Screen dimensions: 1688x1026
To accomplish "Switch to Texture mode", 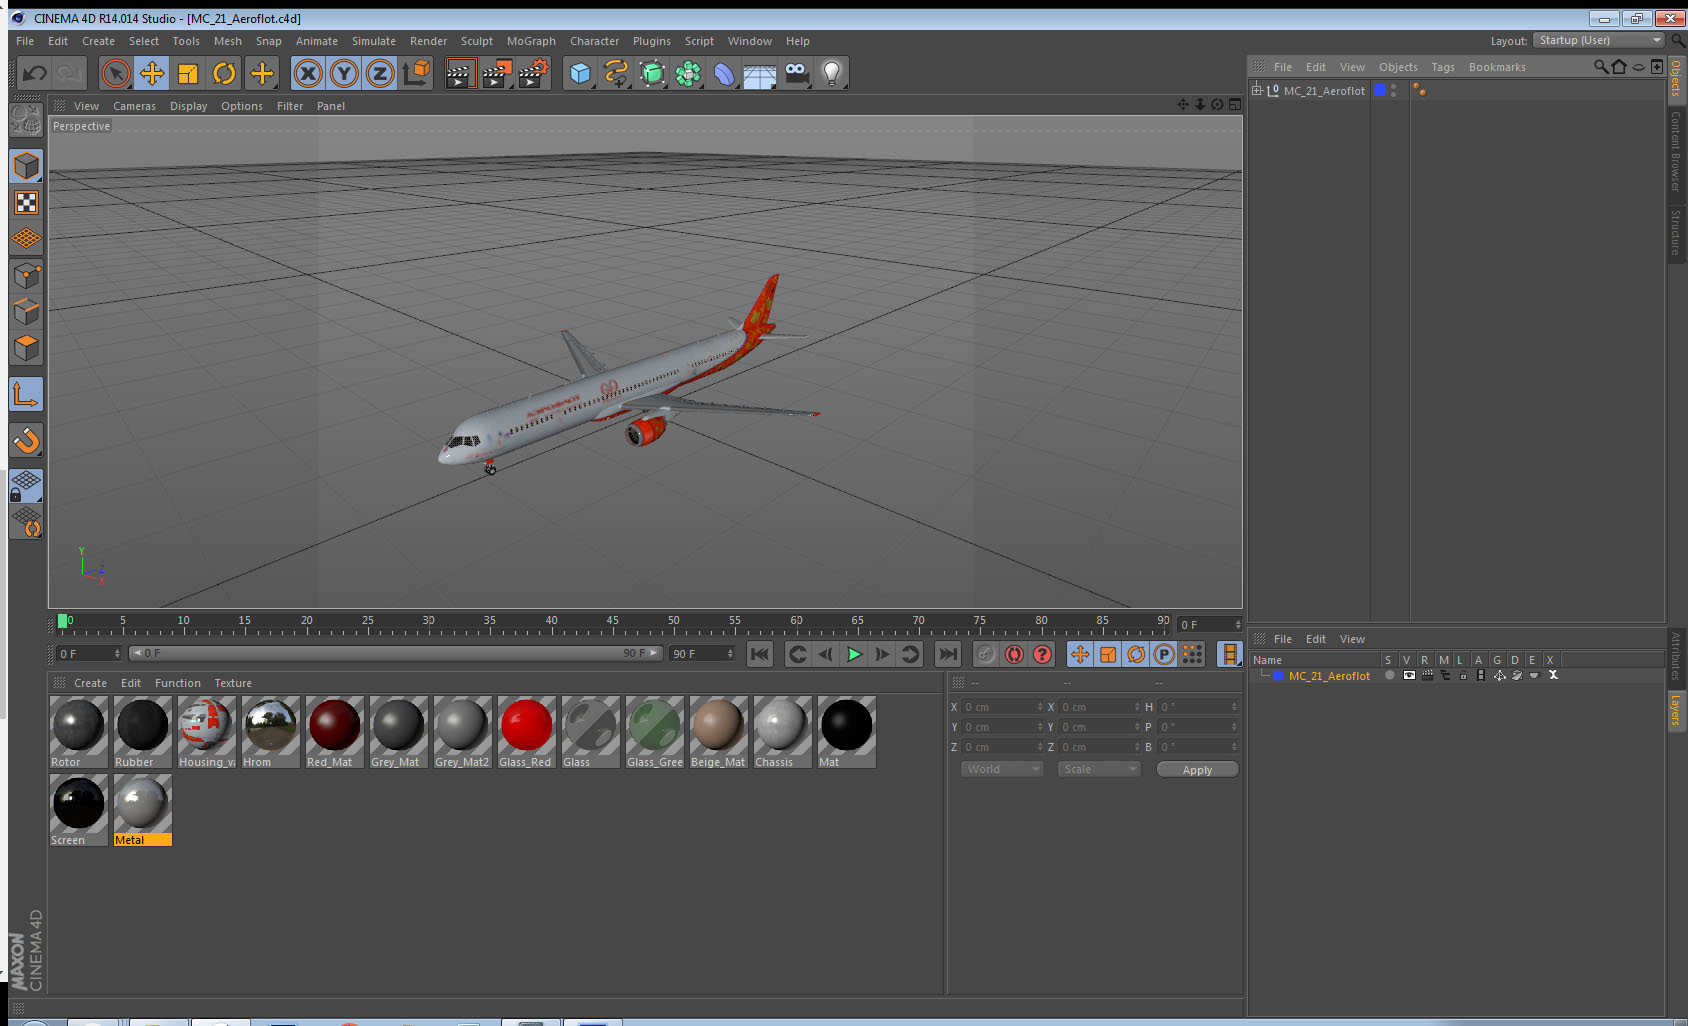I will [26, 203].
